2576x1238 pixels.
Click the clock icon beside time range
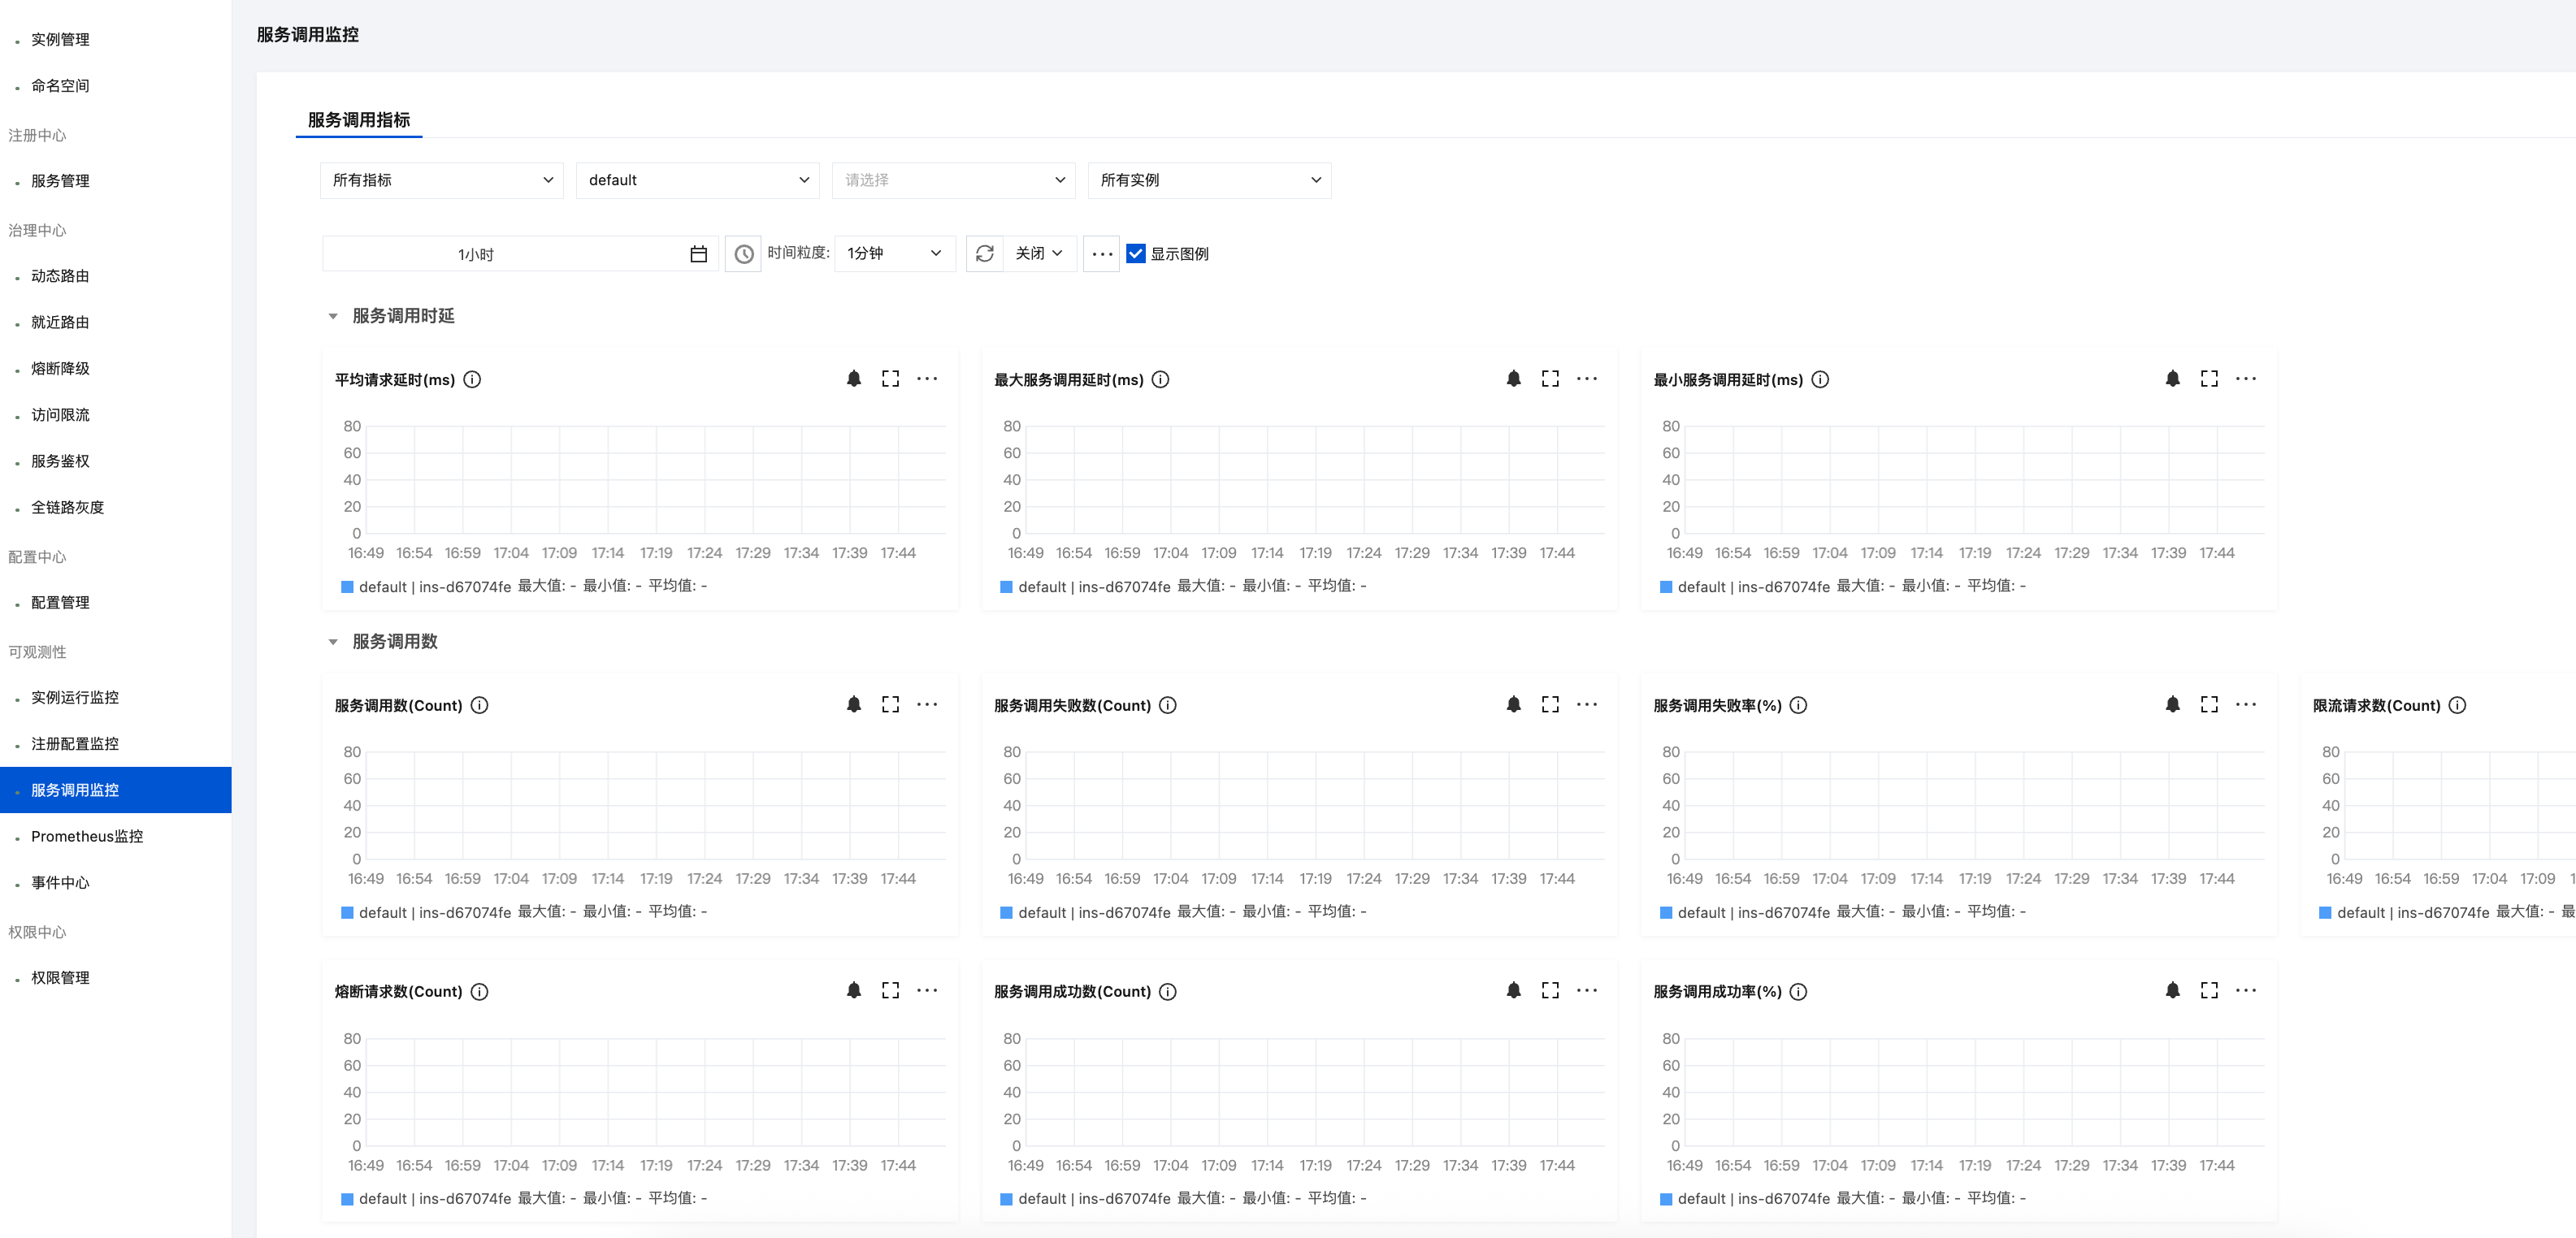743,254
